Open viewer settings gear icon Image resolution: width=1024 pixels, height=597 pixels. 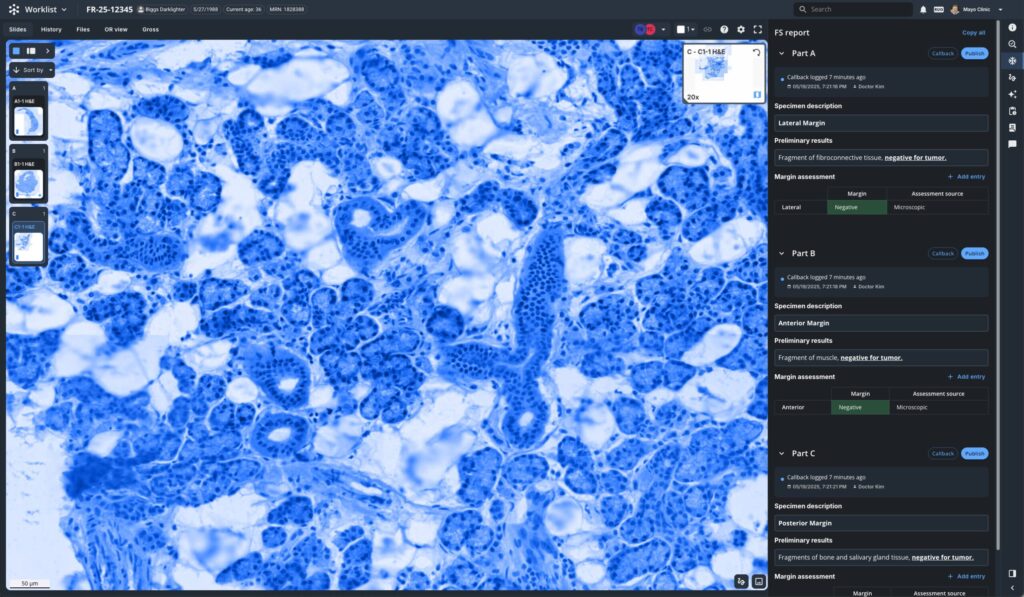tap(741, 29)
